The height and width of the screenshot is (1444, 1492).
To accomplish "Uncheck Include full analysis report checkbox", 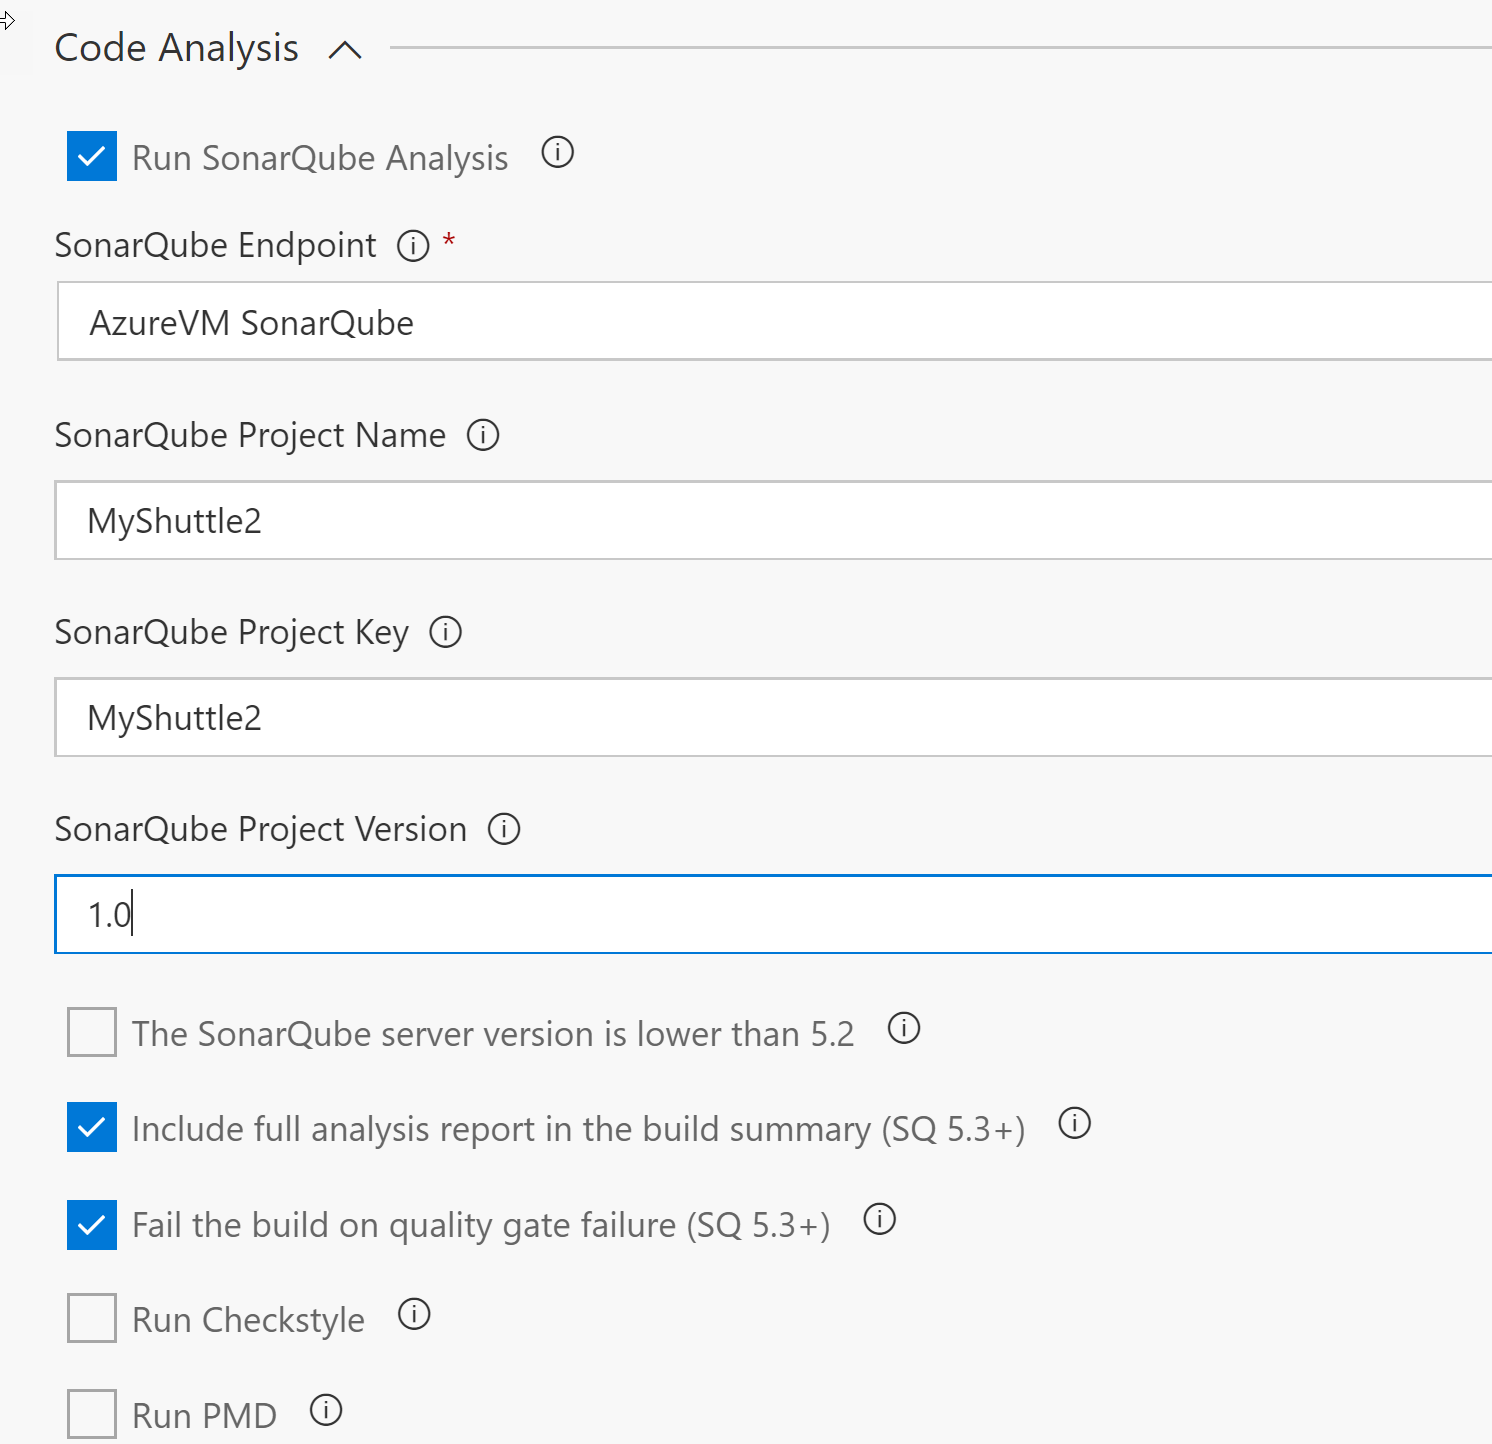I will (x=92, y=1127).
